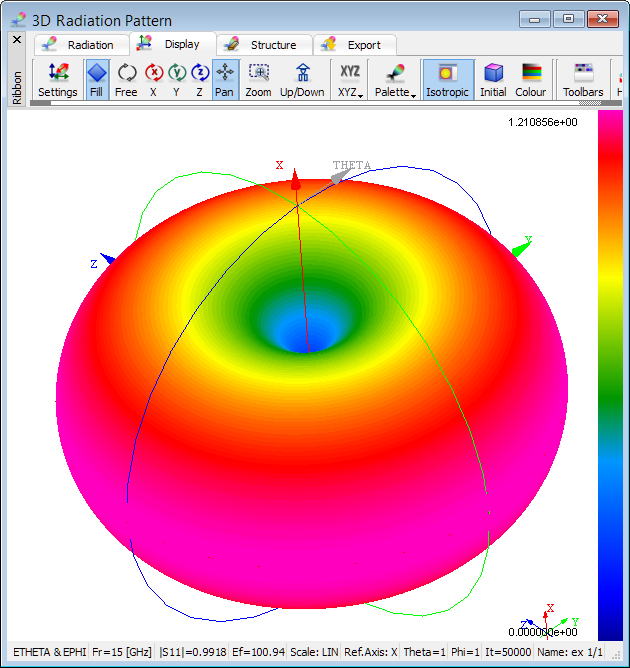The height and width of the screenshot is (668, 630).
Task: Rotate around the X axis
Action: pos(153,80)
